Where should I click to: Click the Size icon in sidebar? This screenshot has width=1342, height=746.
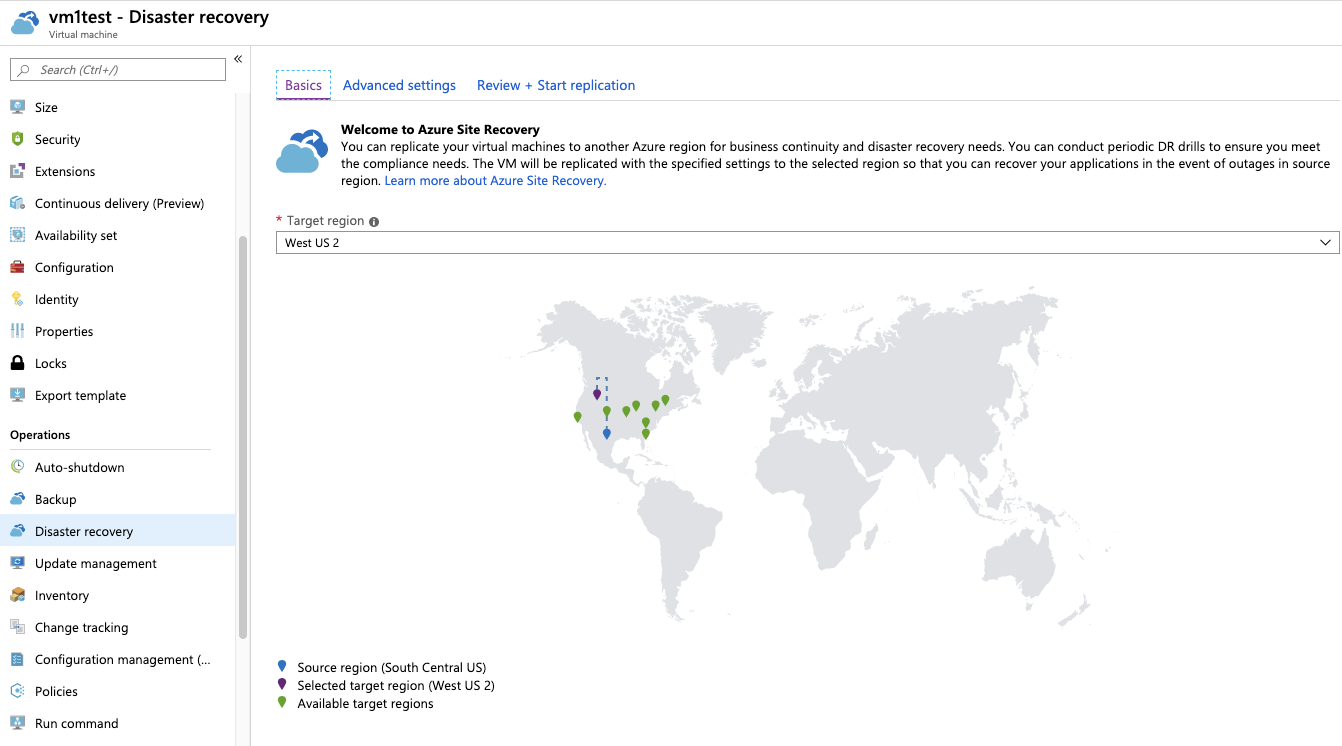click(x=17, y=107)
